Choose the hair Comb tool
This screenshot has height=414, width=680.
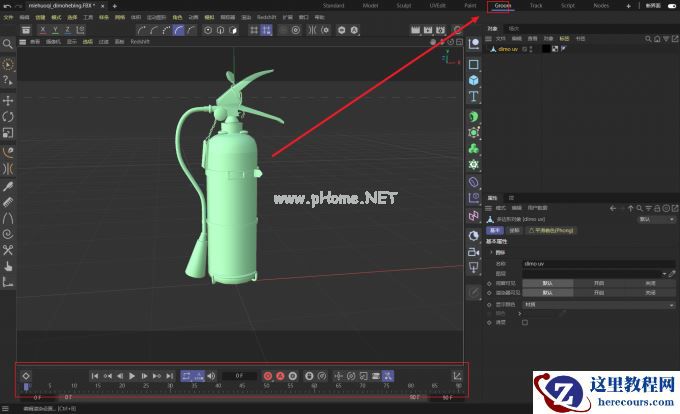tap(8, 202)
